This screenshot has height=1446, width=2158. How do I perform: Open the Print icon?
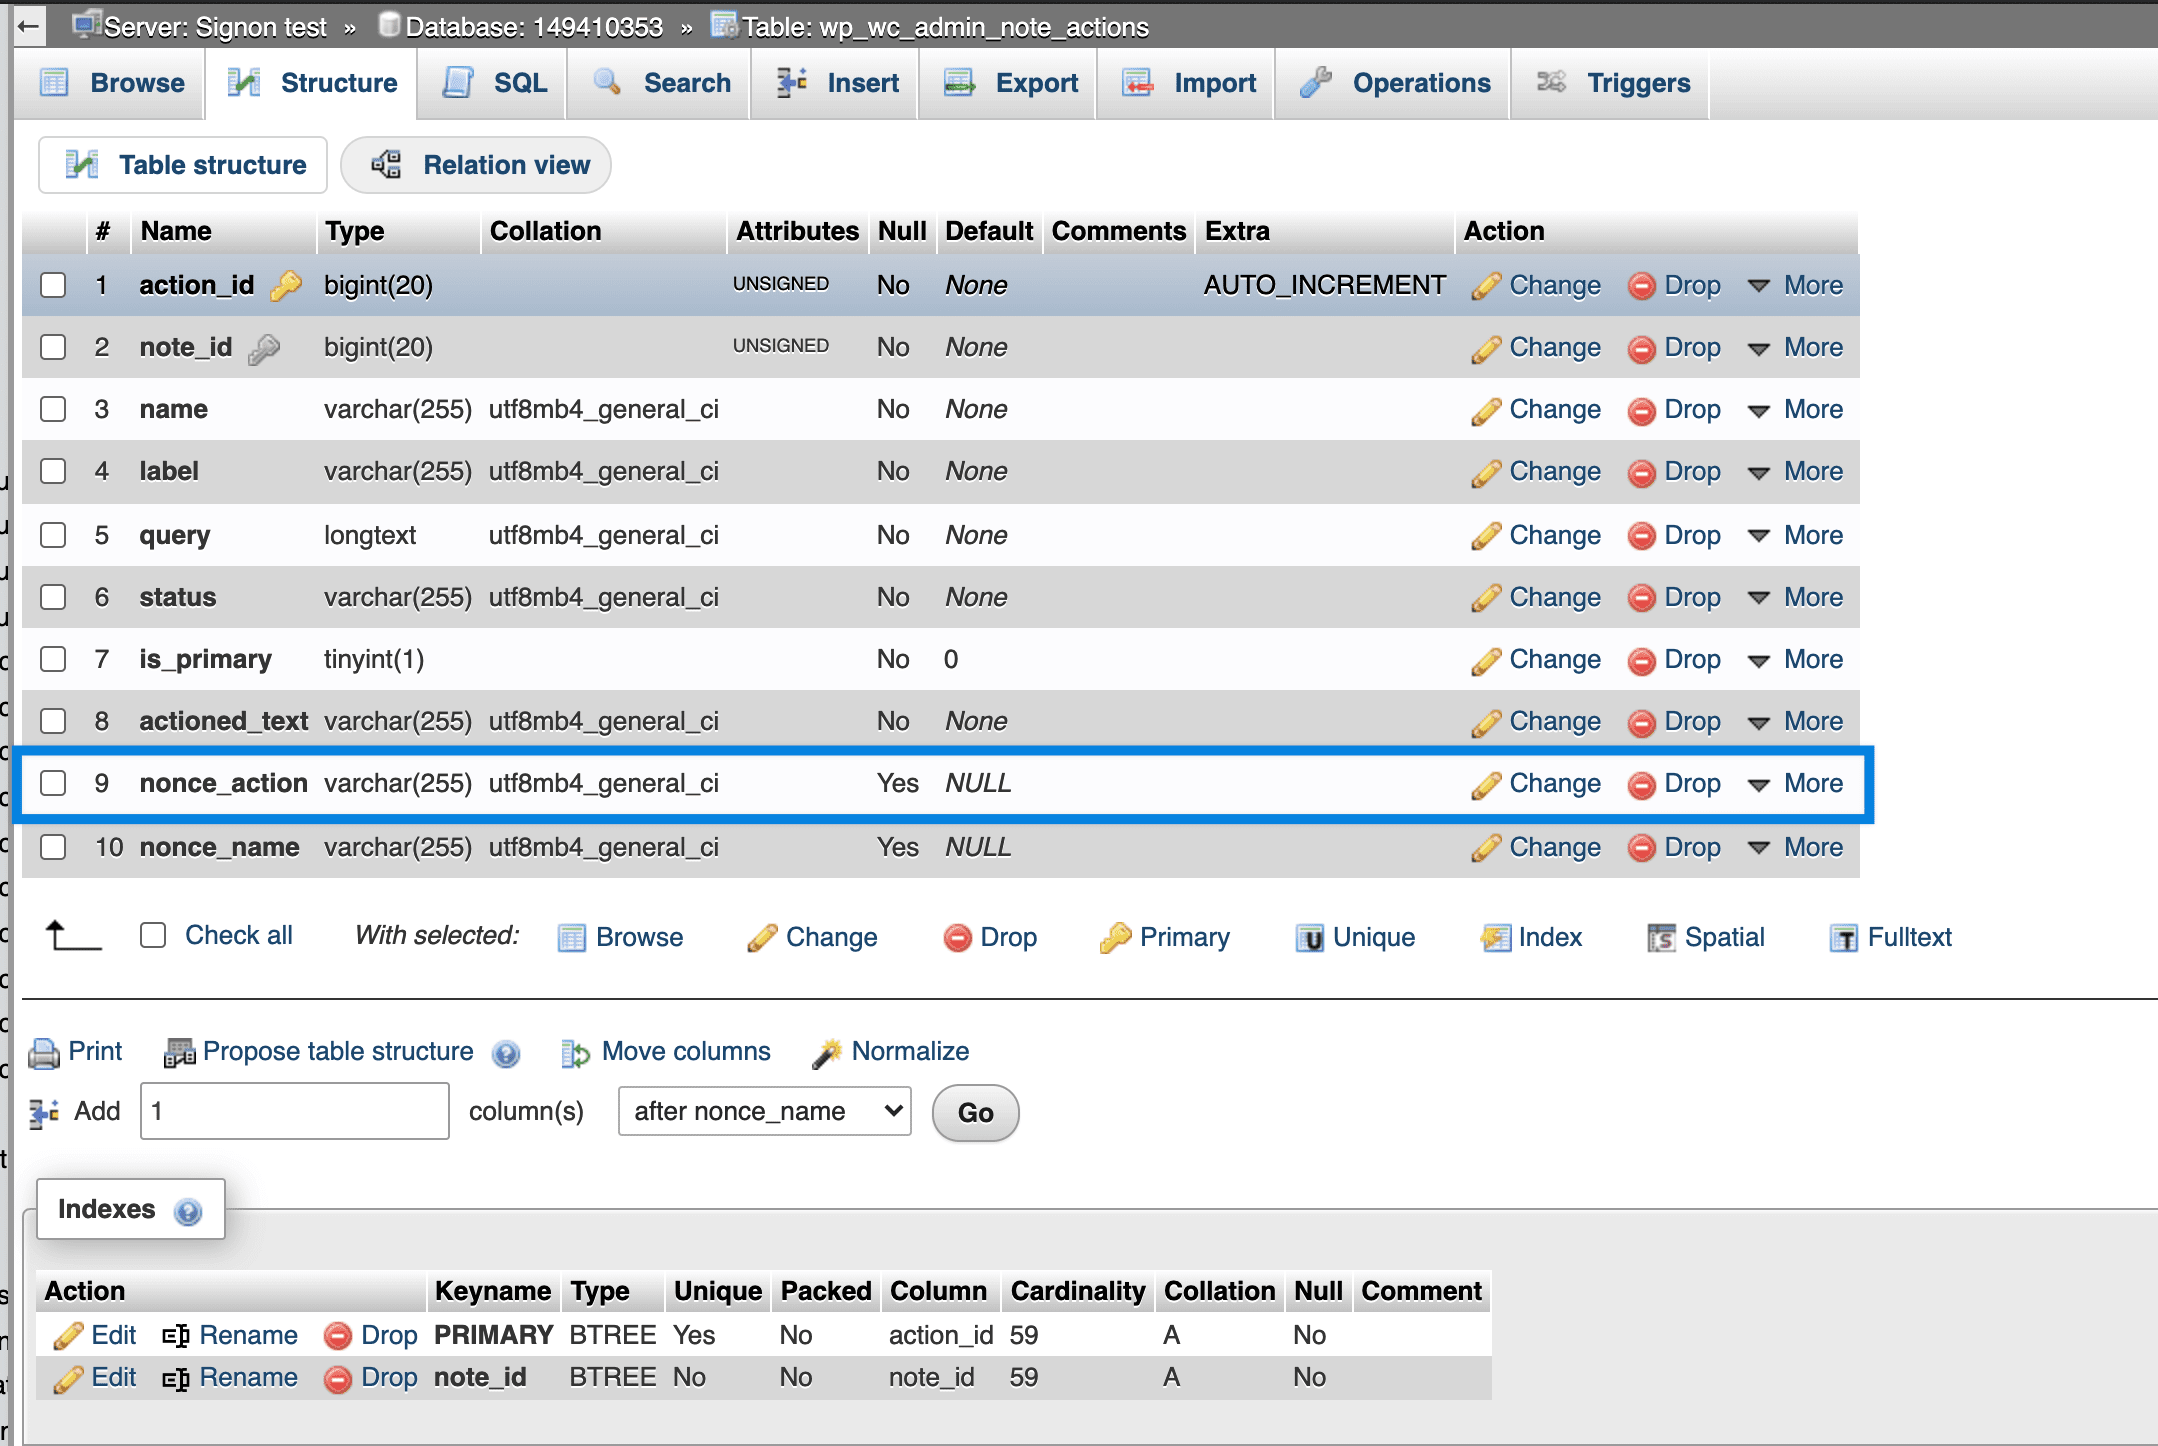pos(43,1052)
